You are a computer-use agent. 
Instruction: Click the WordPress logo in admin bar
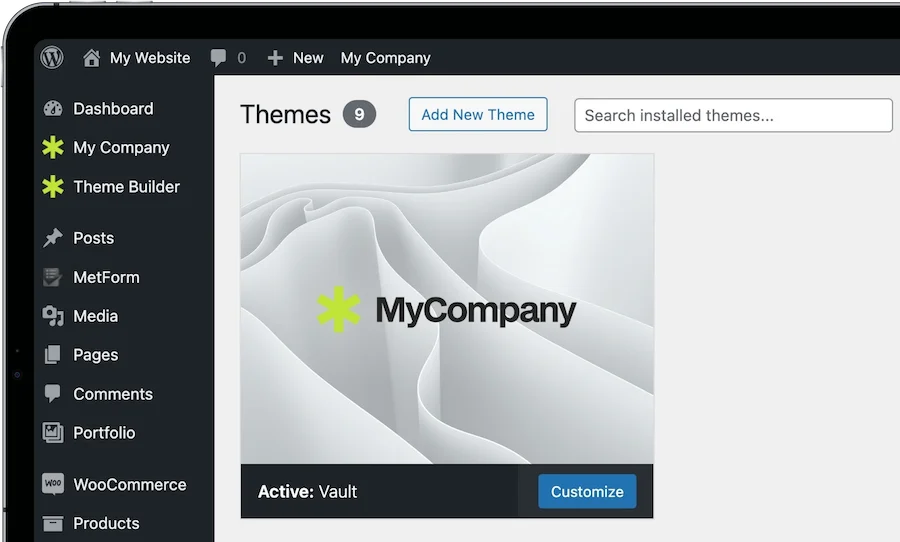(52, 57)
